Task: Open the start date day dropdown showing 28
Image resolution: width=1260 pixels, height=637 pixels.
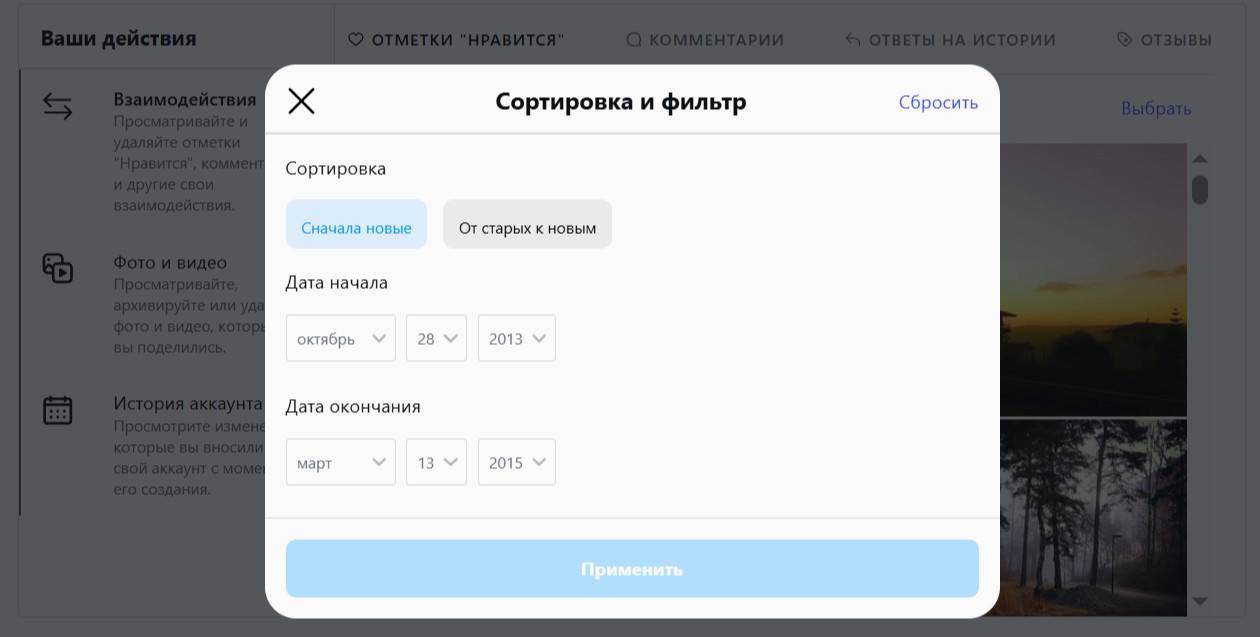Action: pos(436,338)
